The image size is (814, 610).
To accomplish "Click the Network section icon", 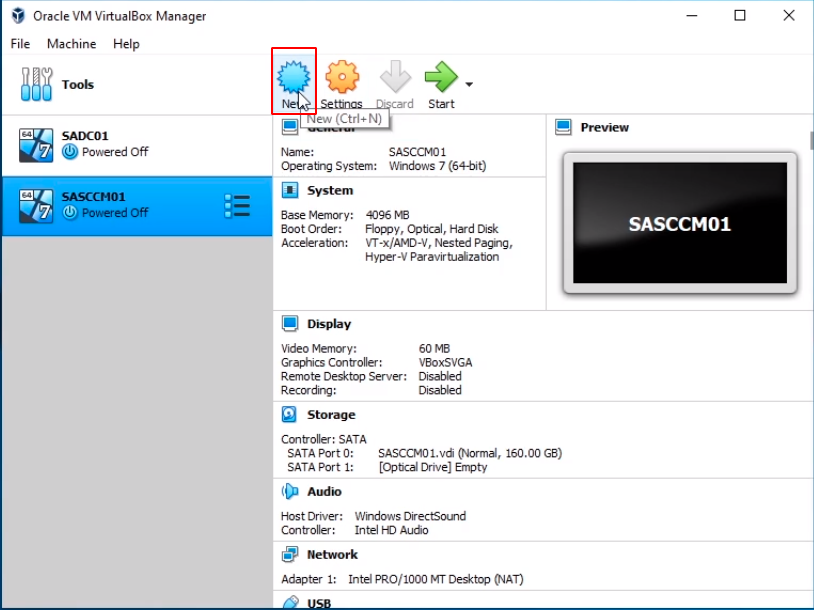I will 290,554.
